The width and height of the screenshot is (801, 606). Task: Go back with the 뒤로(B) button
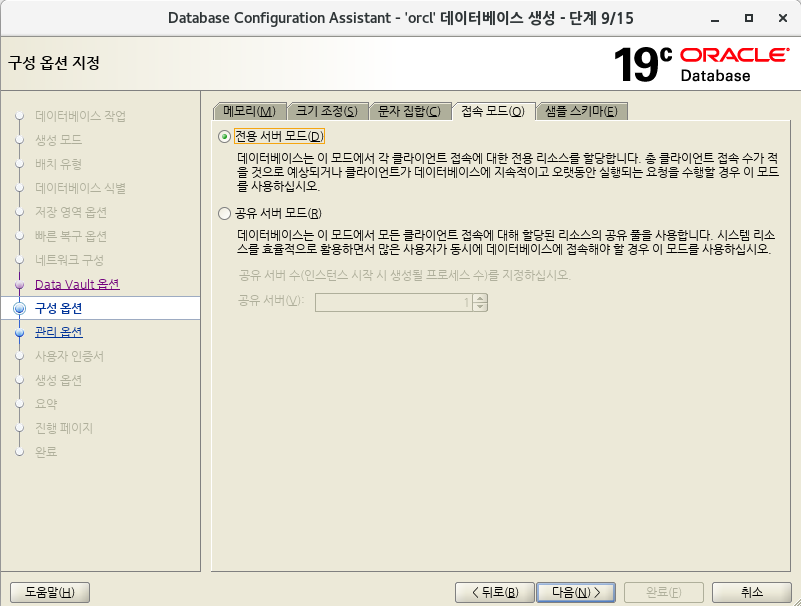coord(494,592)
